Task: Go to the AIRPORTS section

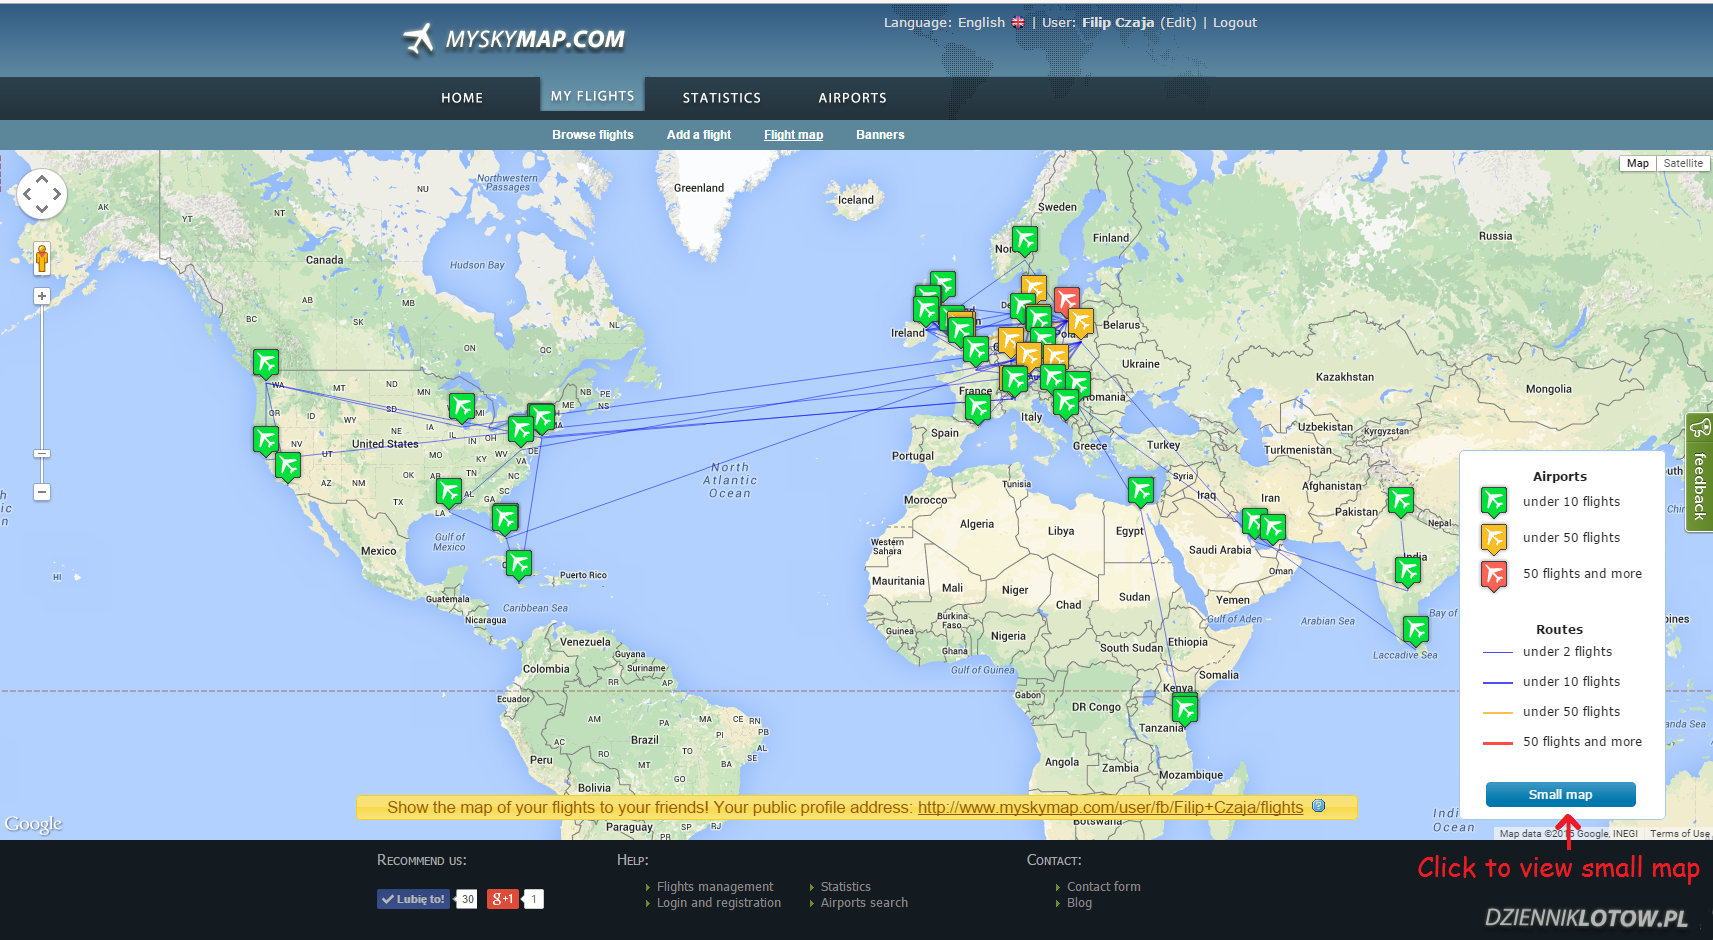Action: [x=852, y=98]
